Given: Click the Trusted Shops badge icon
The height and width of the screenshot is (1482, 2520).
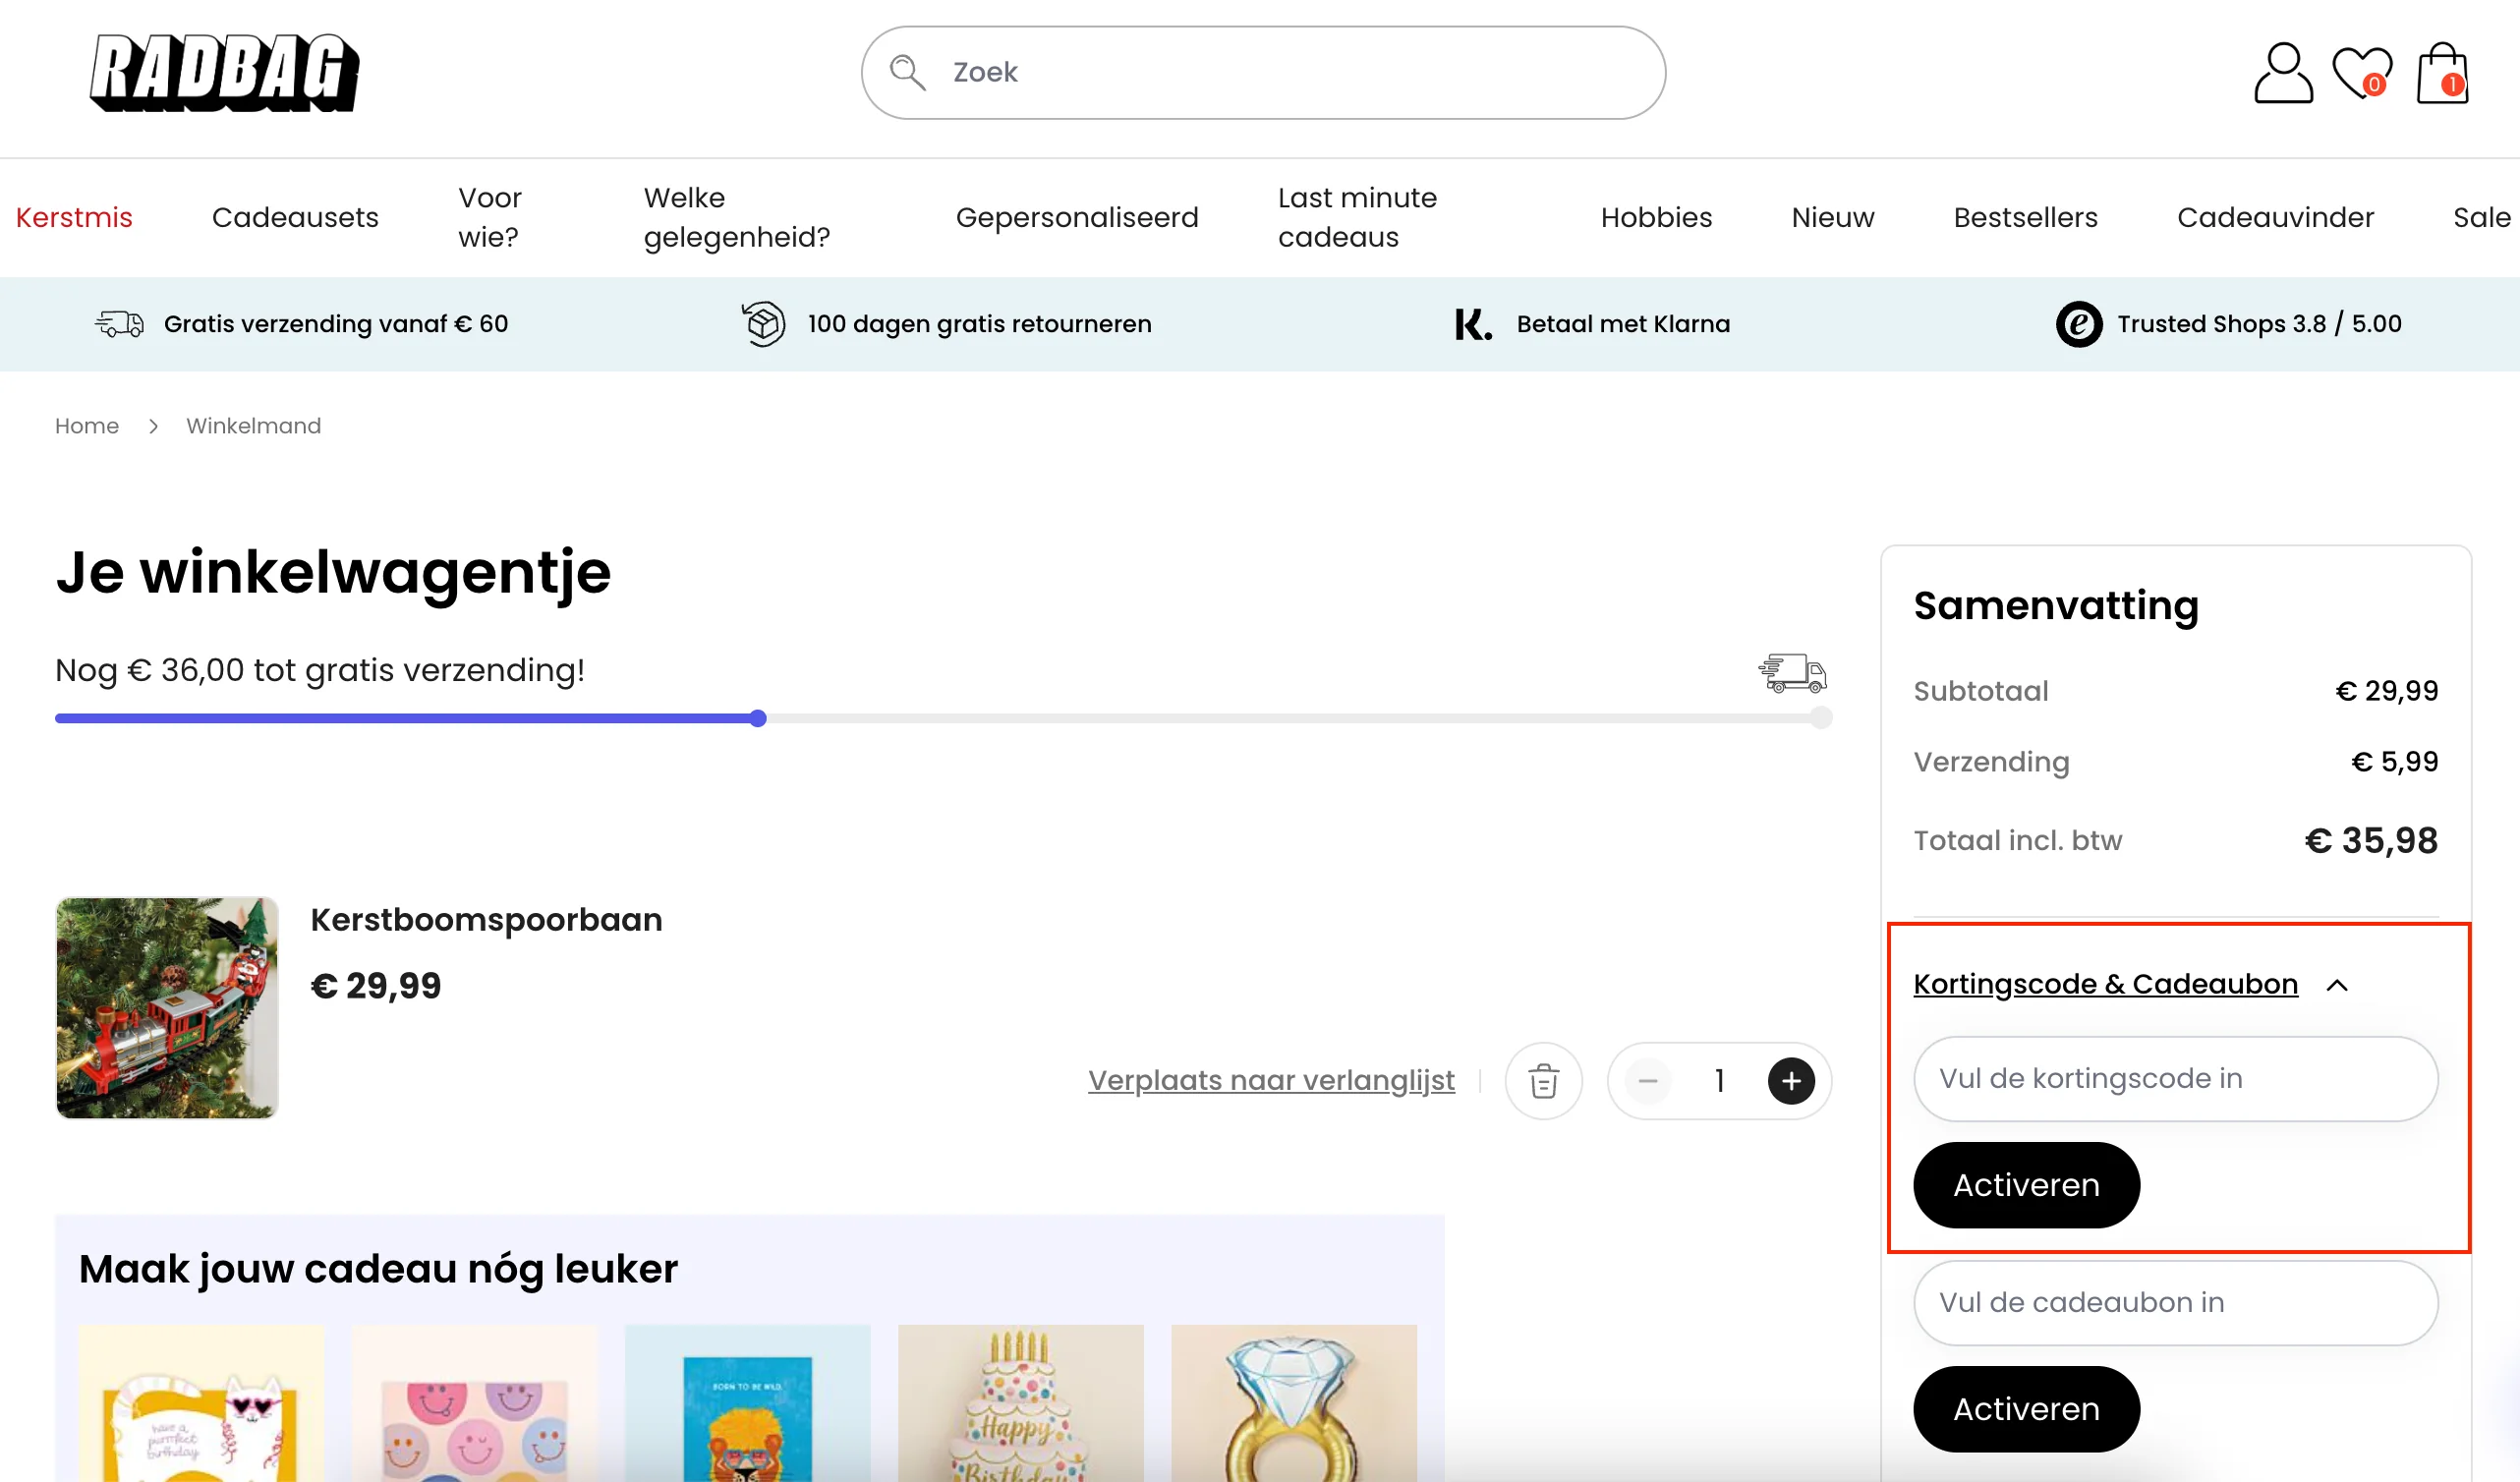Looking at the screenshot, I should 2079,324.
